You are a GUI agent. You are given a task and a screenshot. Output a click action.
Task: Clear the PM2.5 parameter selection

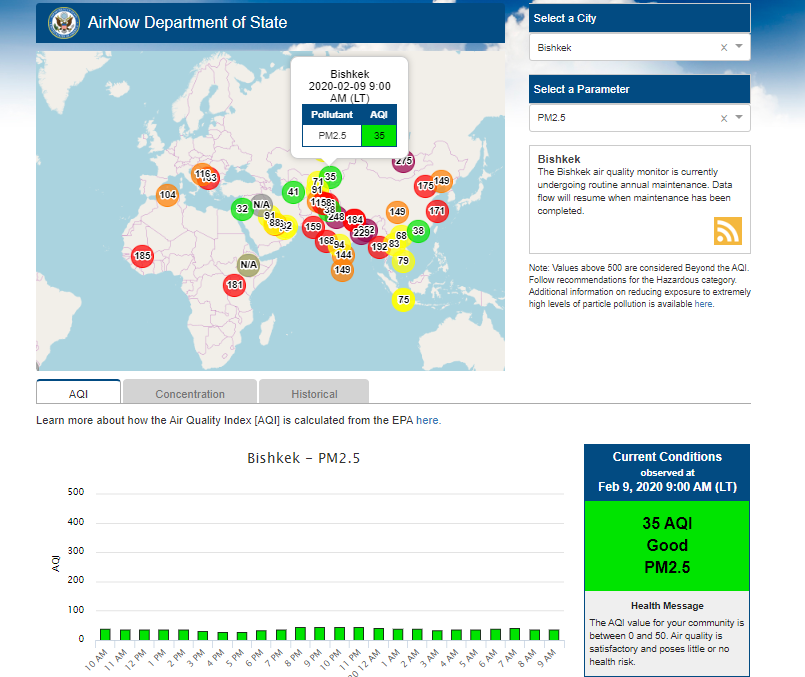723,119
